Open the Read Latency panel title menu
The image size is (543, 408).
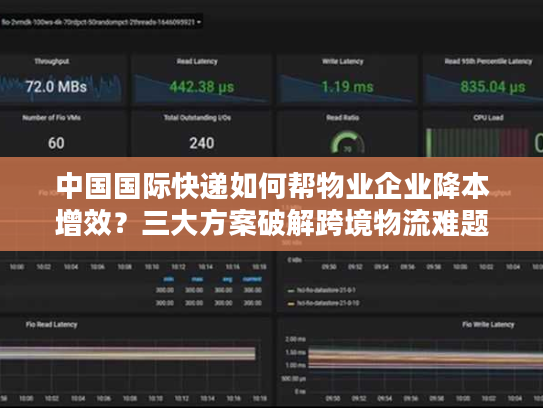(x=197, y=61)
